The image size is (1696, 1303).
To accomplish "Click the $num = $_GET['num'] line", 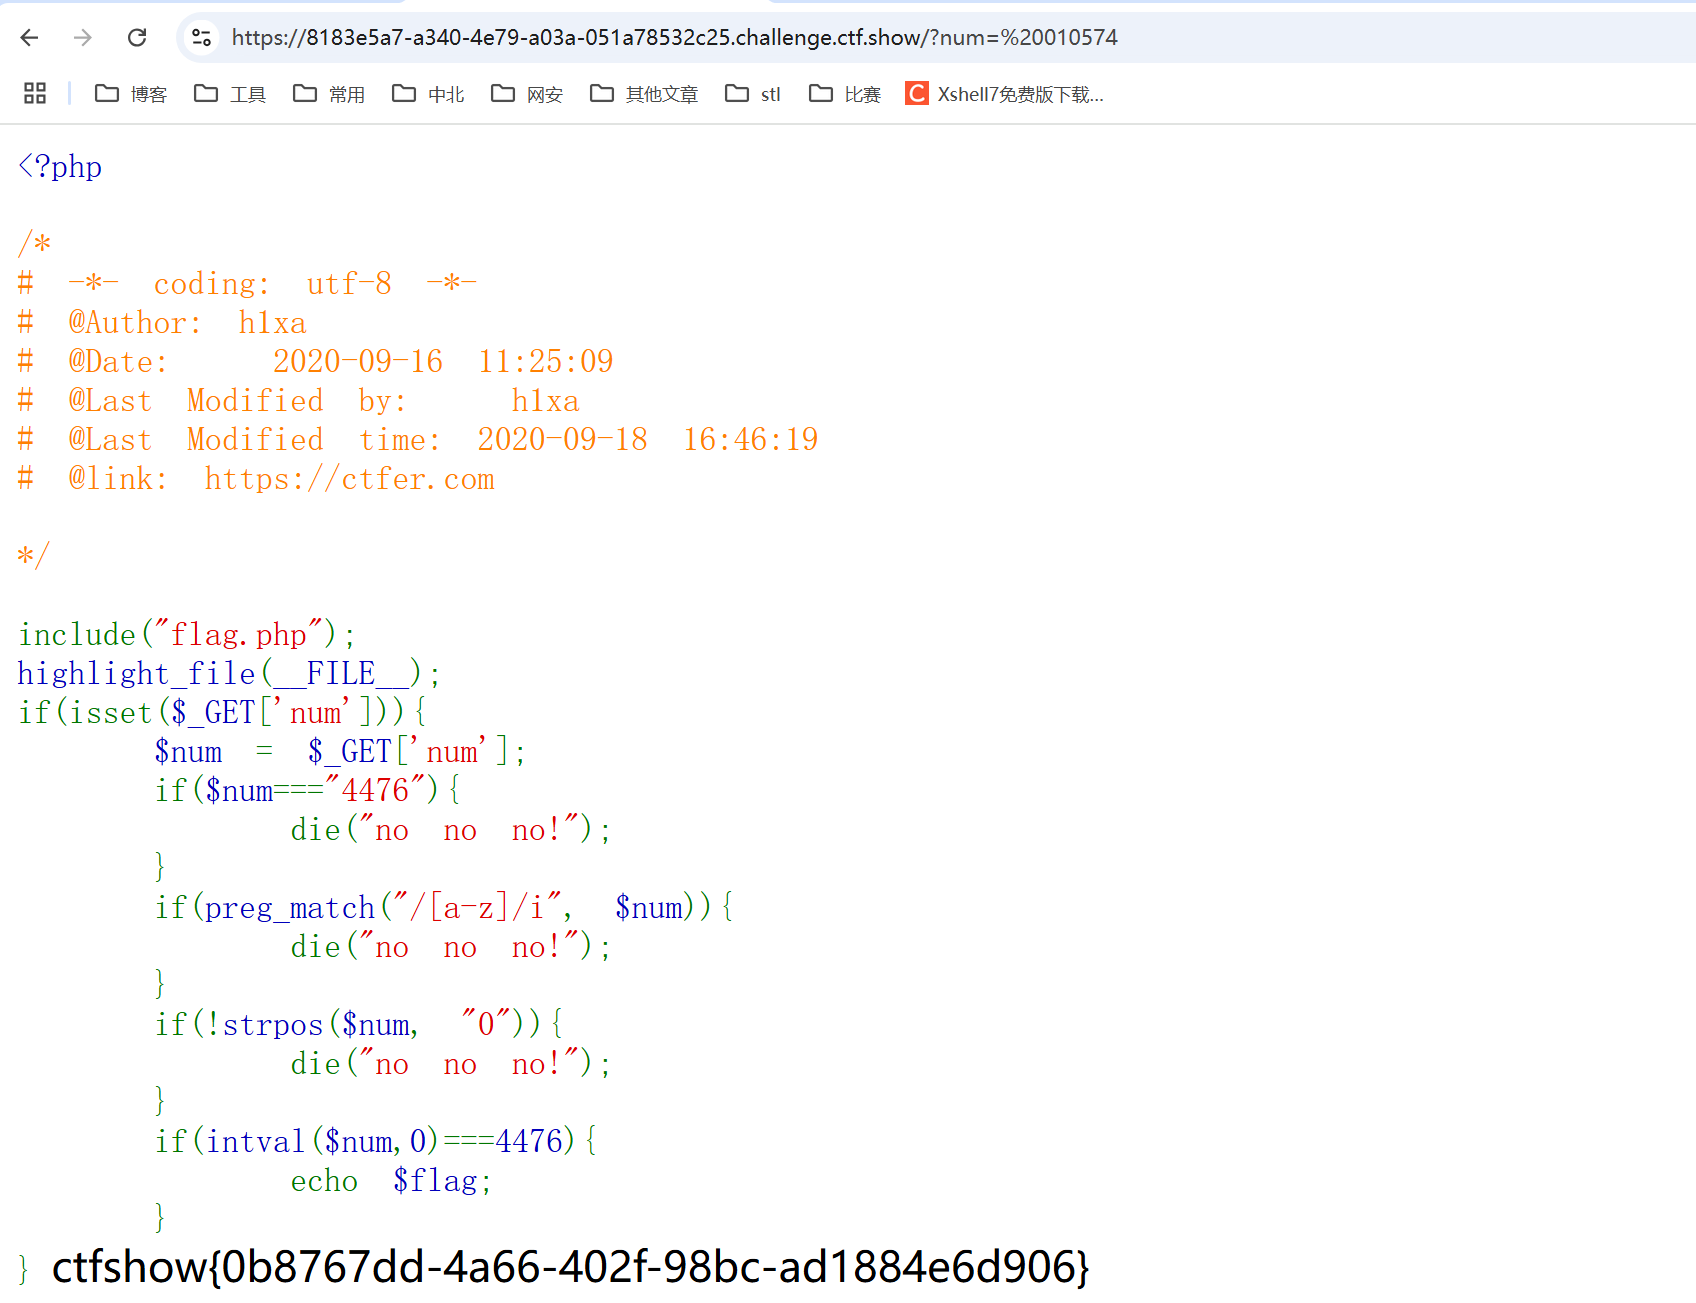I will coord(340,752).
